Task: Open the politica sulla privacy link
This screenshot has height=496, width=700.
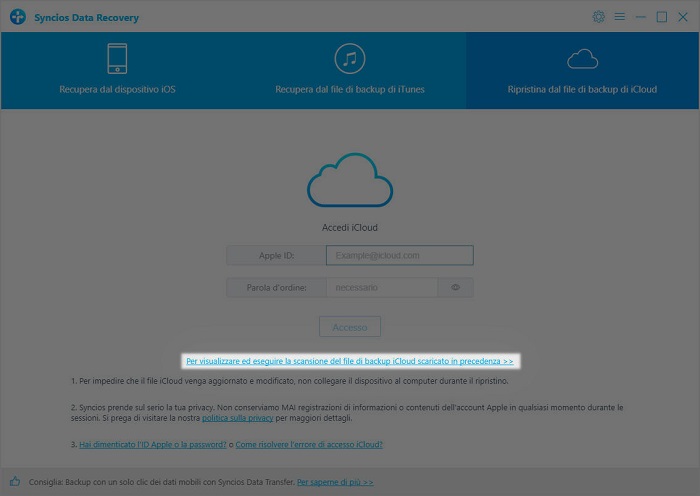Action: (x=238, y=418)
